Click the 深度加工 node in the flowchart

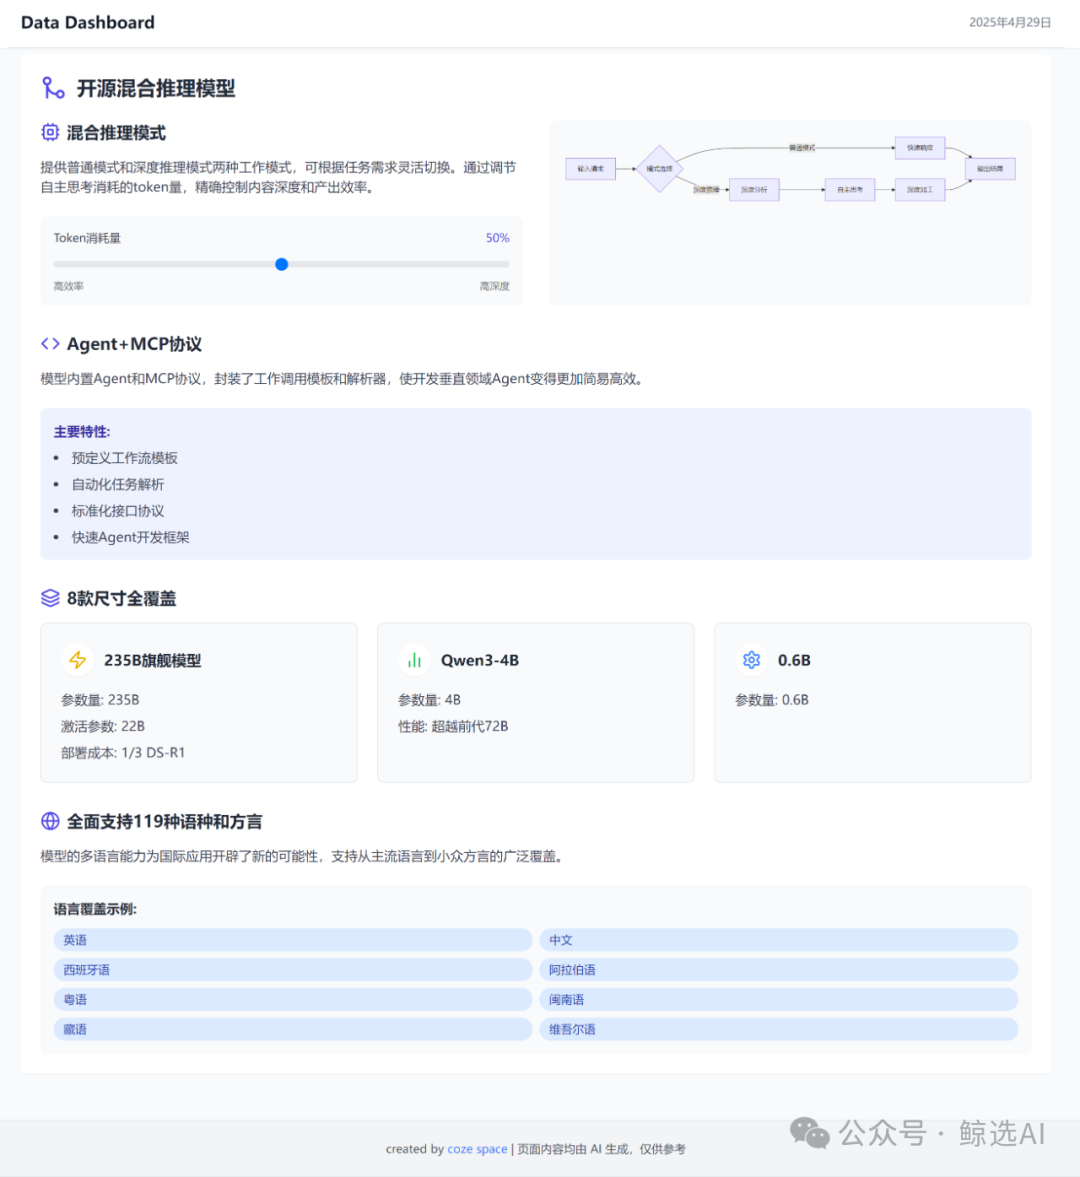tap(919, 190)
